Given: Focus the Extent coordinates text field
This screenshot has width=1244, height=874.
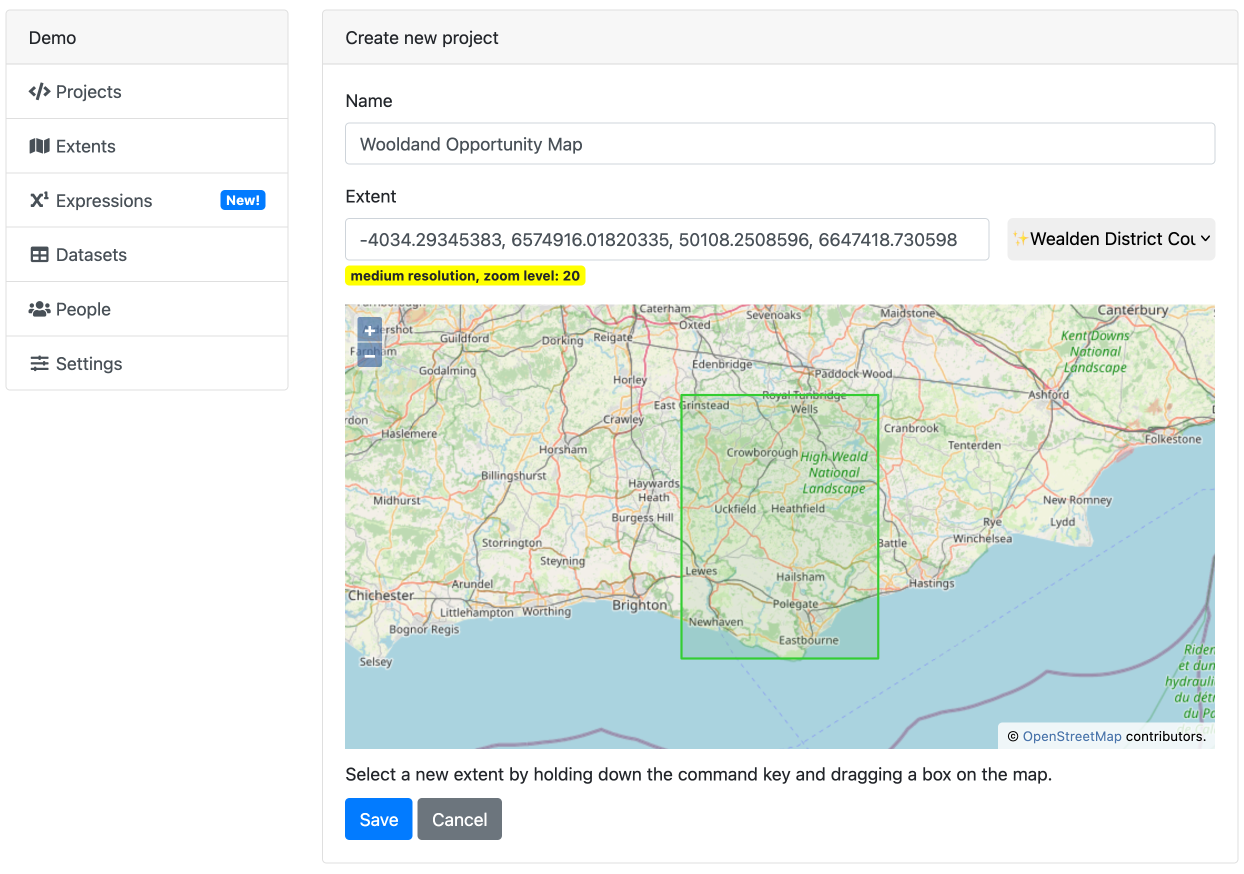Looking at the screenshot, I should pos(666,239).
